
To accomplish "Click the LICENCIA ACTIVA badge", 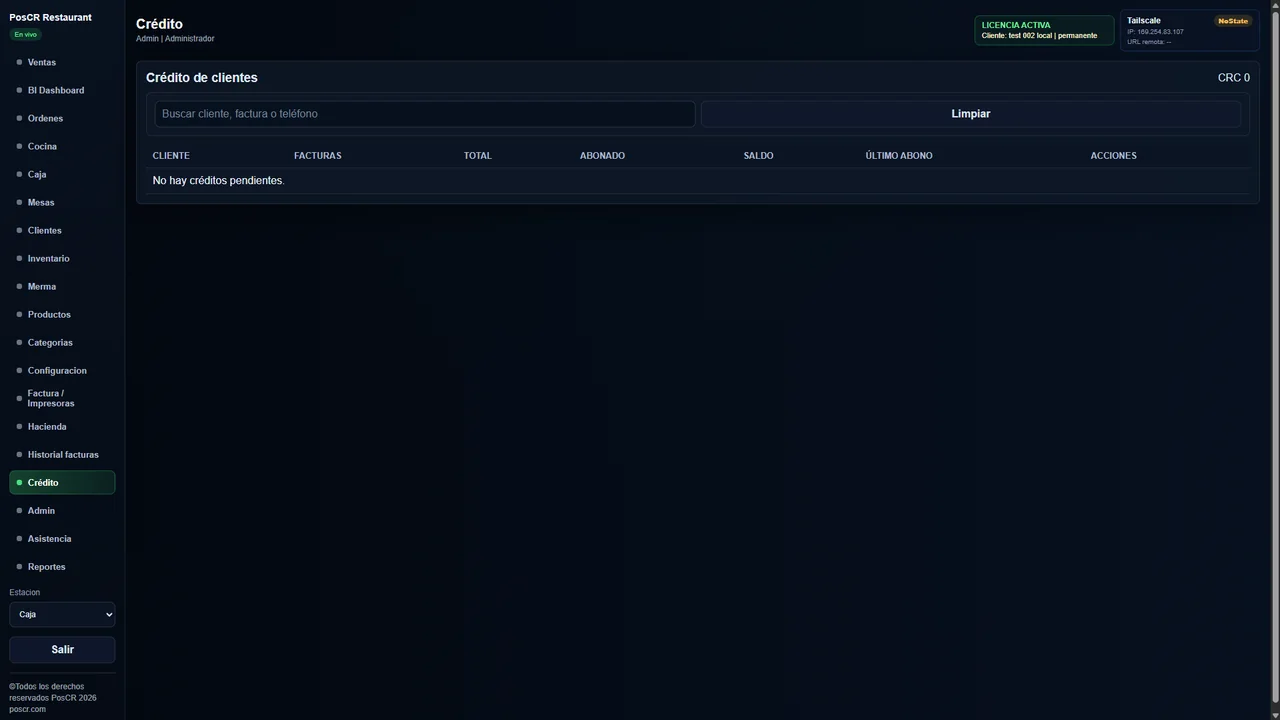I will [x=1044, y=30].
